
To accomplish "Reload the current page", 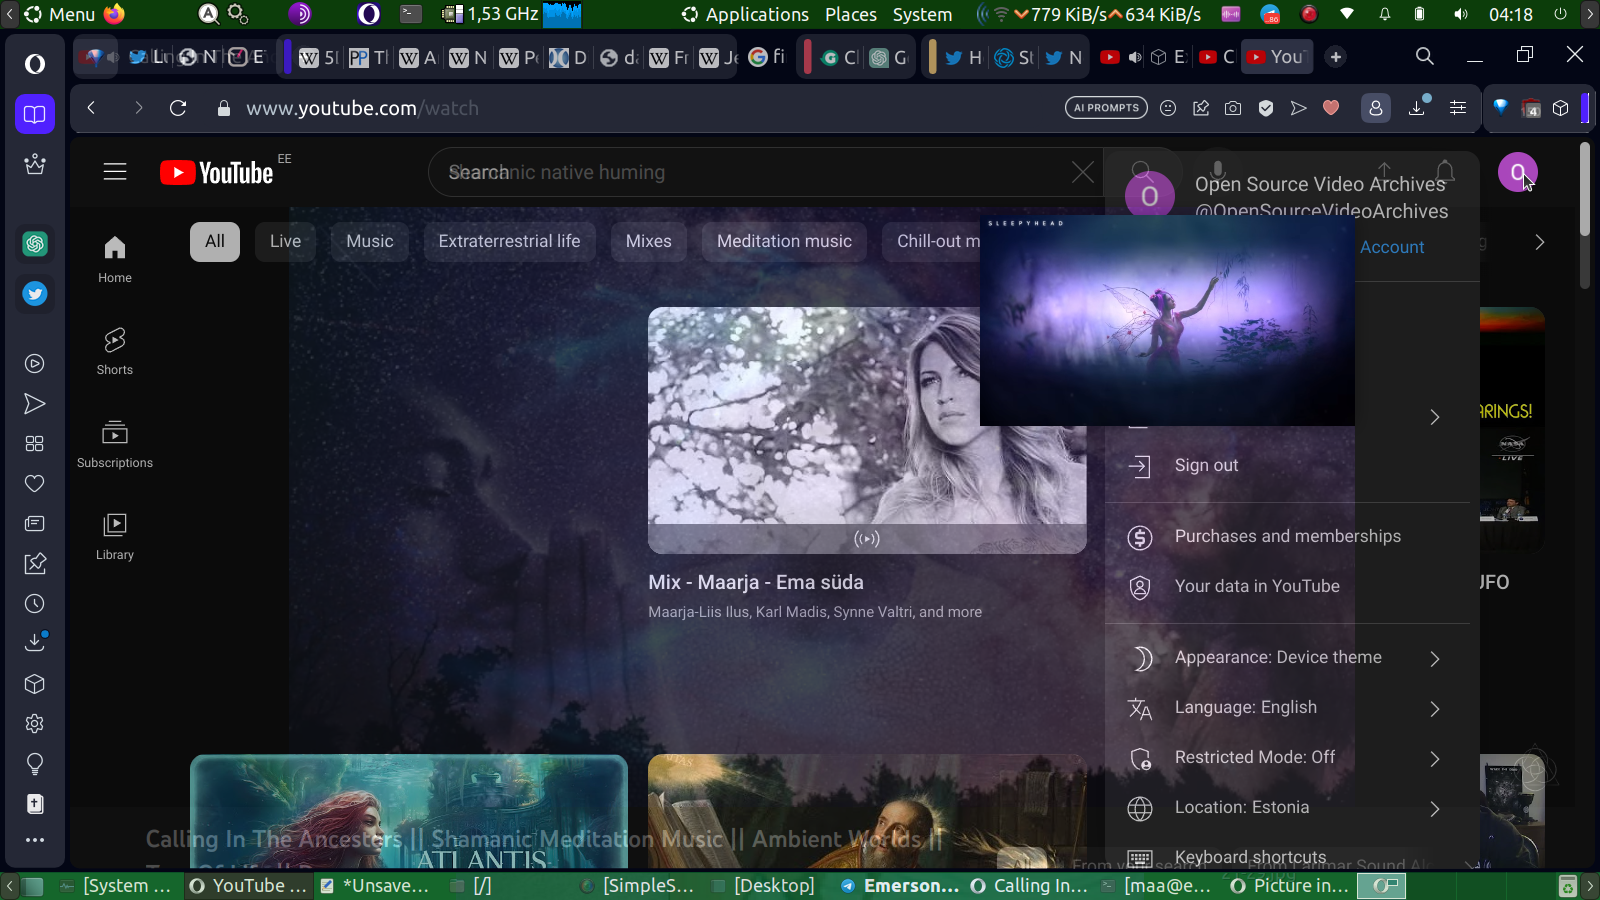I will [x=178, y=108].
